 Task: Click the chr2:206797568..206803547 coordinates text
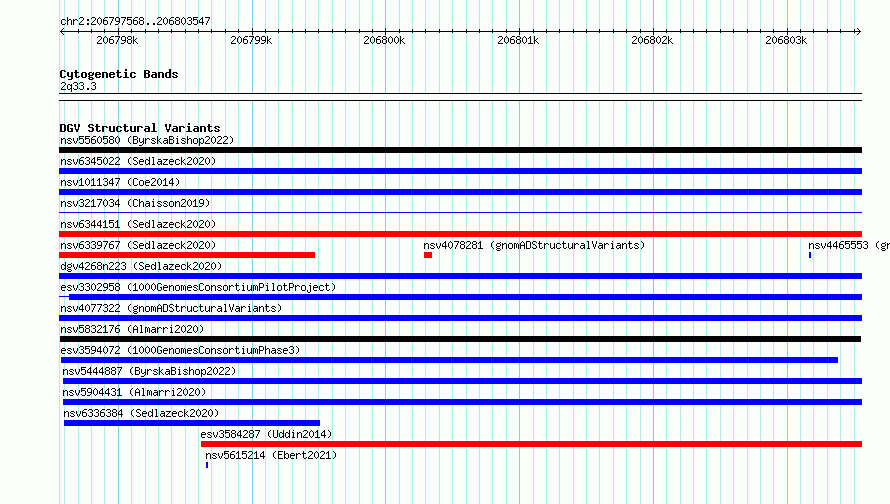point(135,21)
